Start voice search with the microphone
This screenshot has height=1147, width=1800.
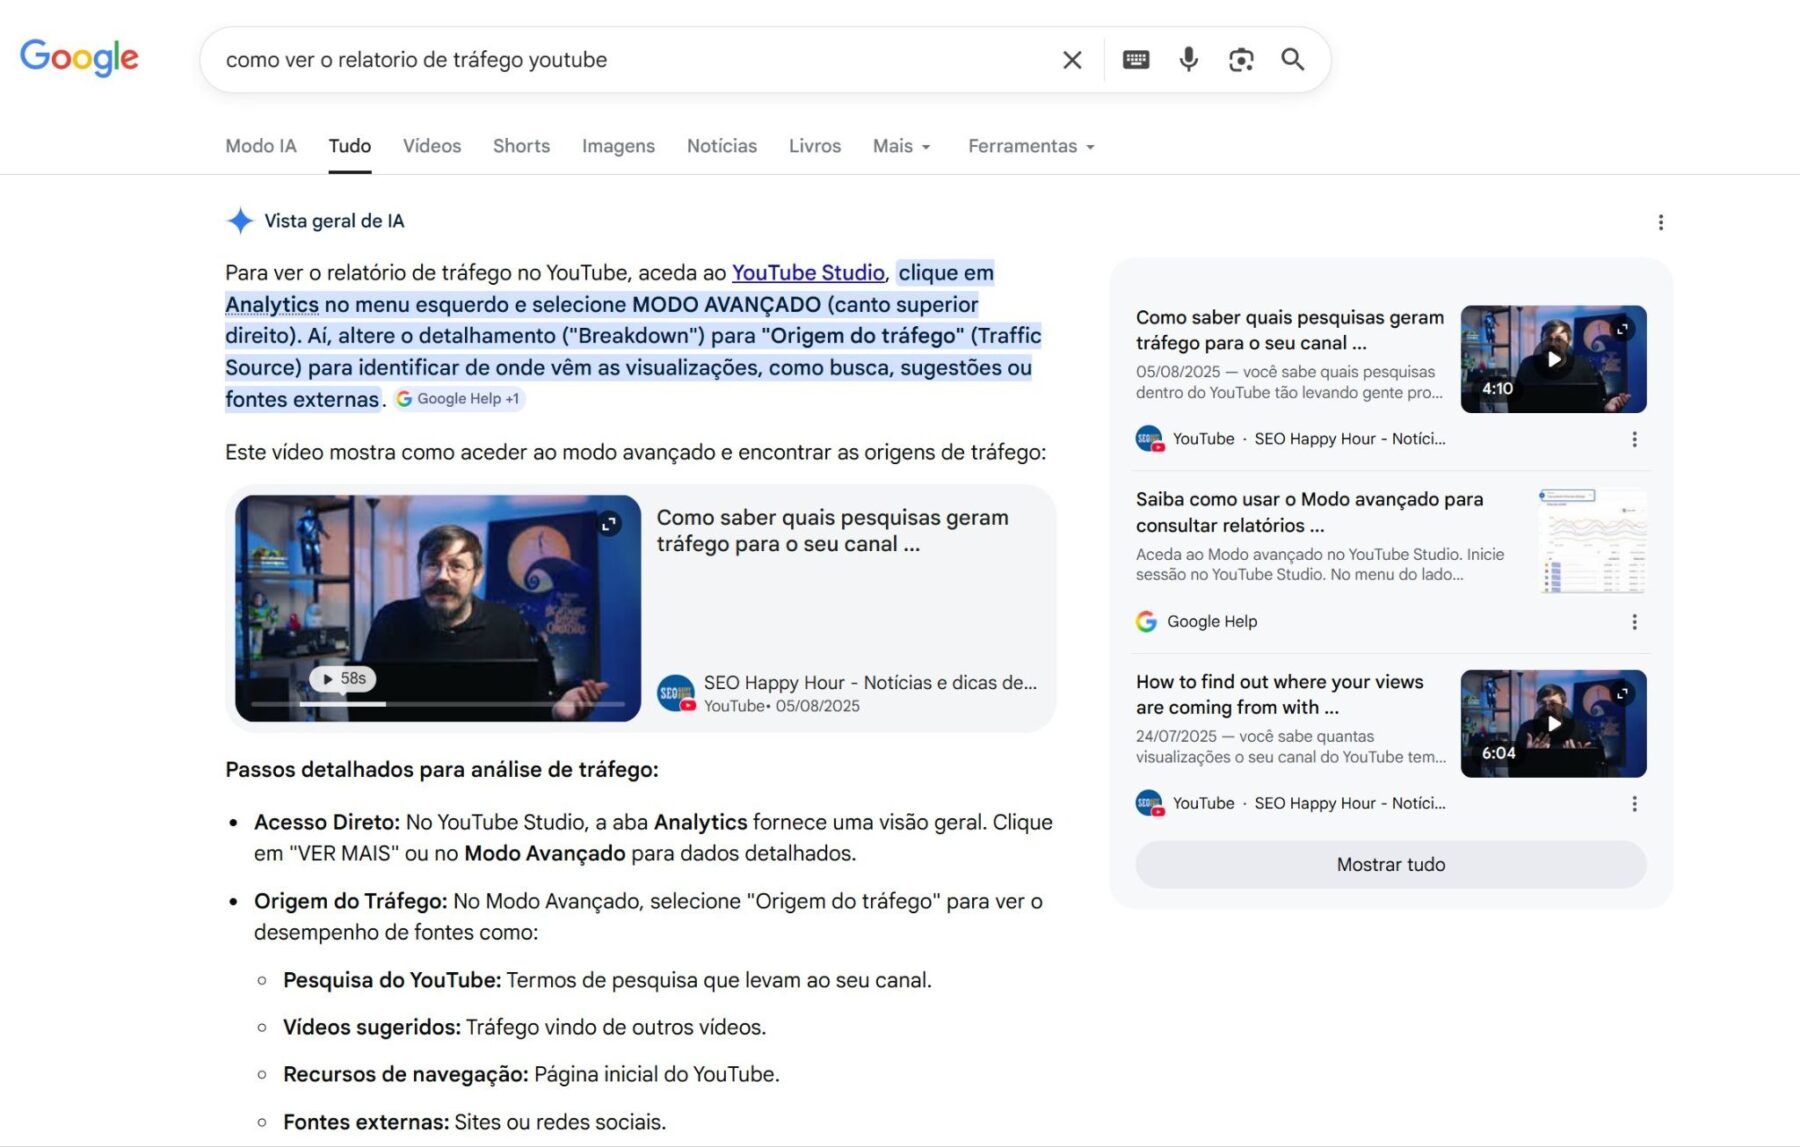pos(1188,60)
